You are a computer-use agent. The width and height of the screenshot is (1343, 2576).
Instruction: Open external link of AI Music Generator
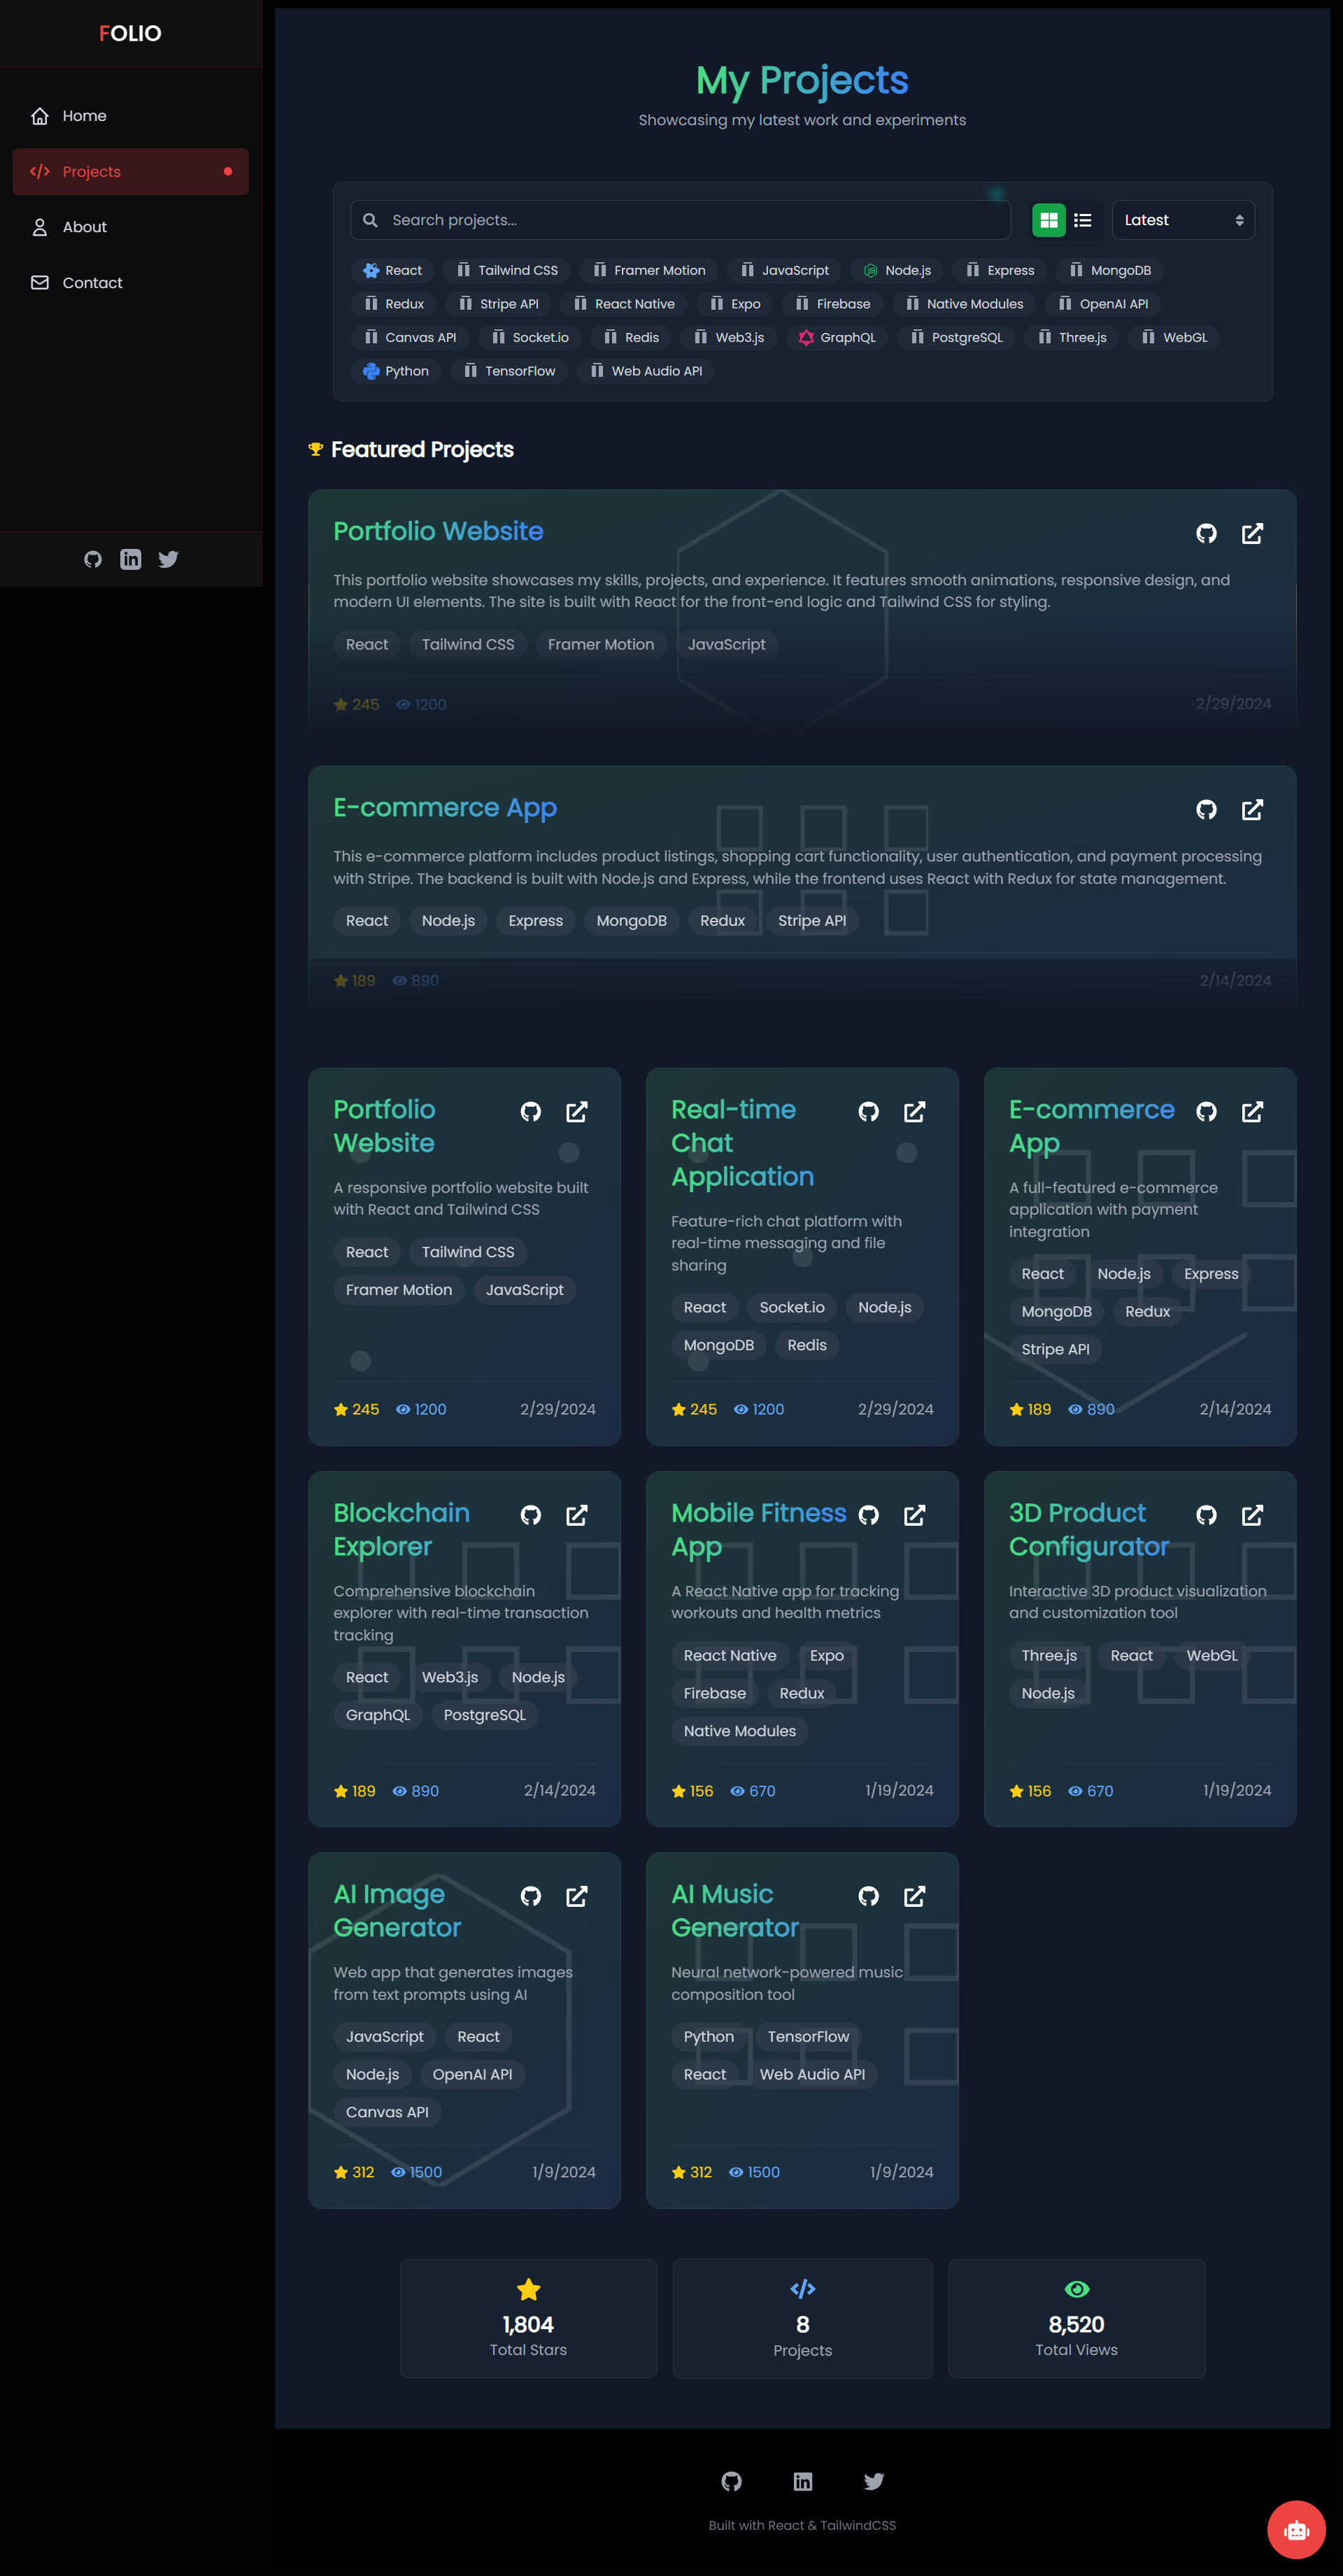pyautogui.click(x=914, y=1896)
